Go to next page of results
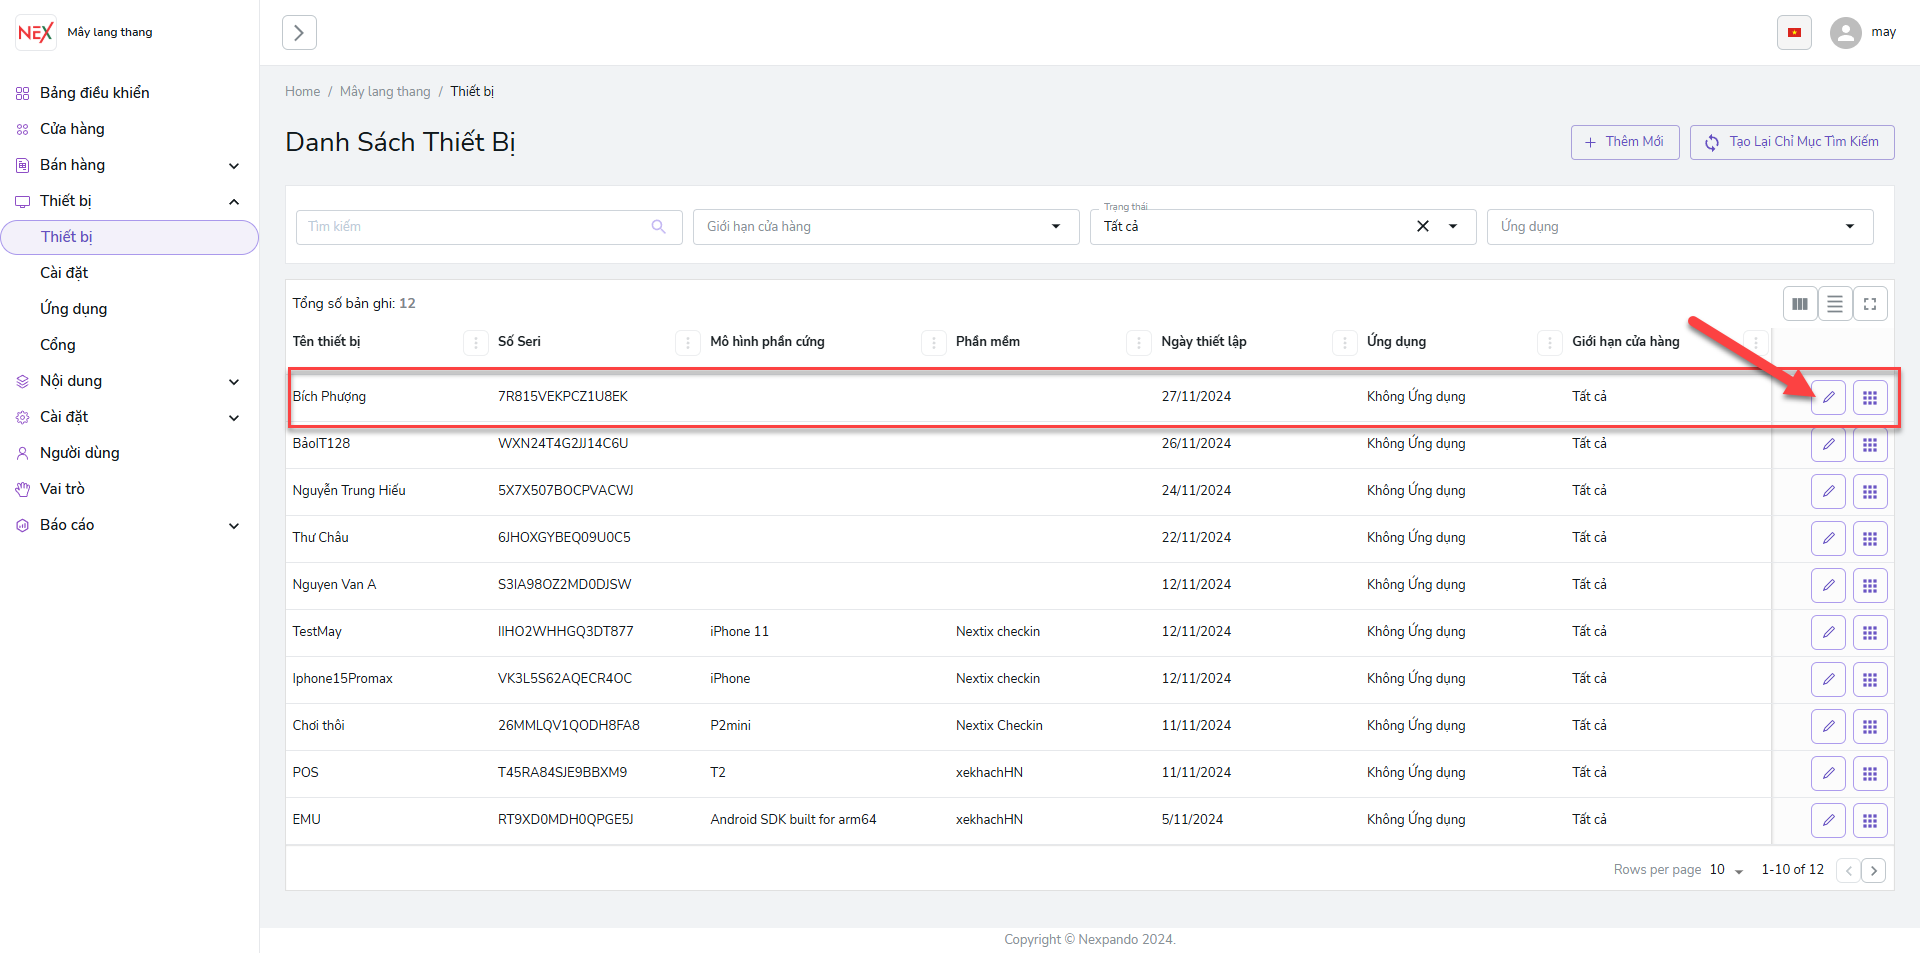The height and width of the screenshot is (953, 1920). (1874, 870)
